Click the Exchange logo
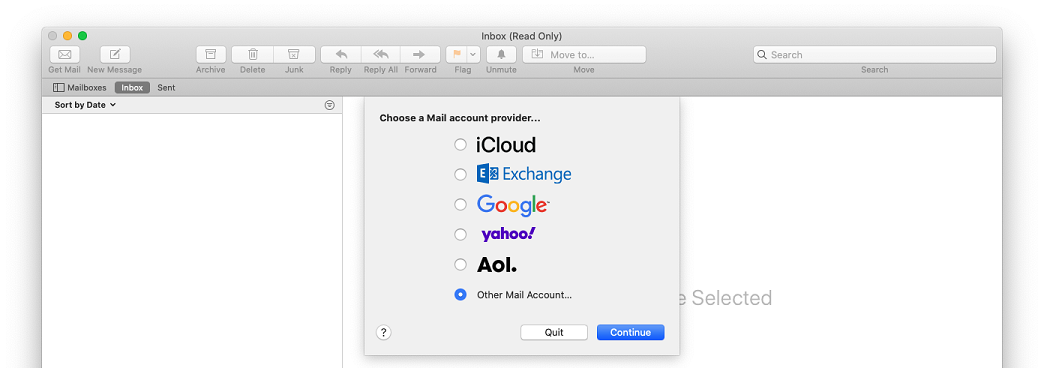The width and height of the screenshot is (1044, 368). (524, 174)
